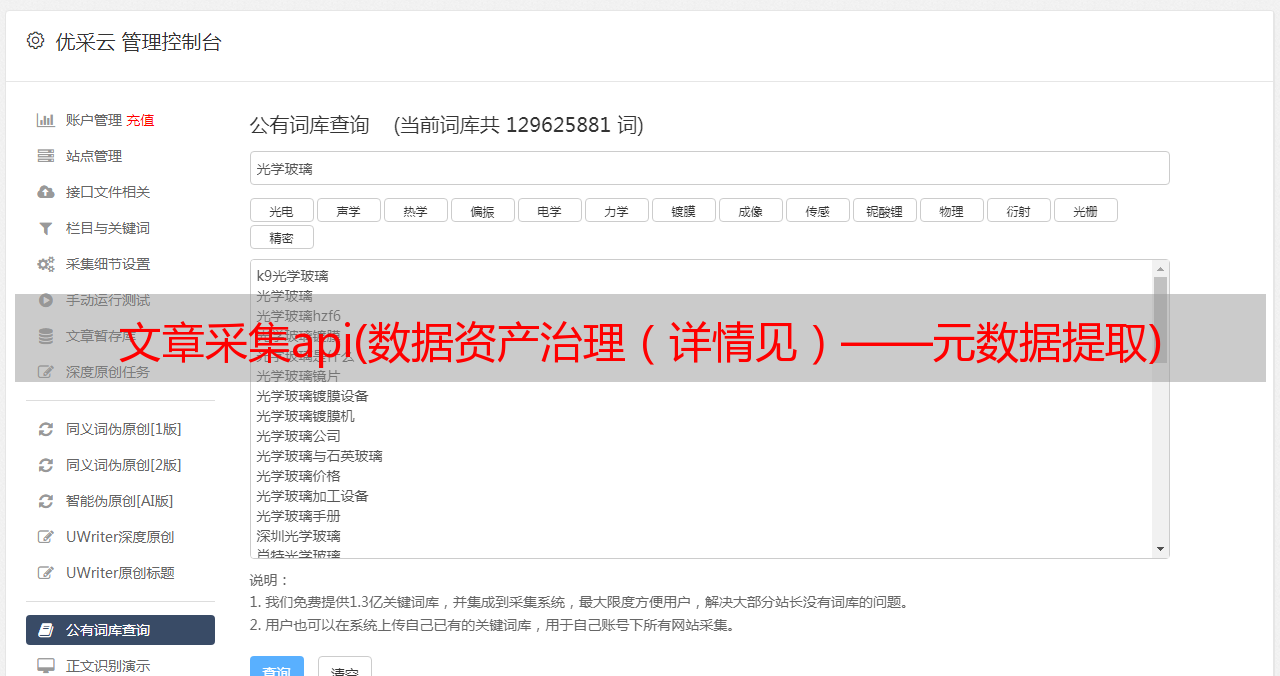This screenshot has width=1280, height=676.
Task: Click the results list down scroll arrow
Action: 1160,549
